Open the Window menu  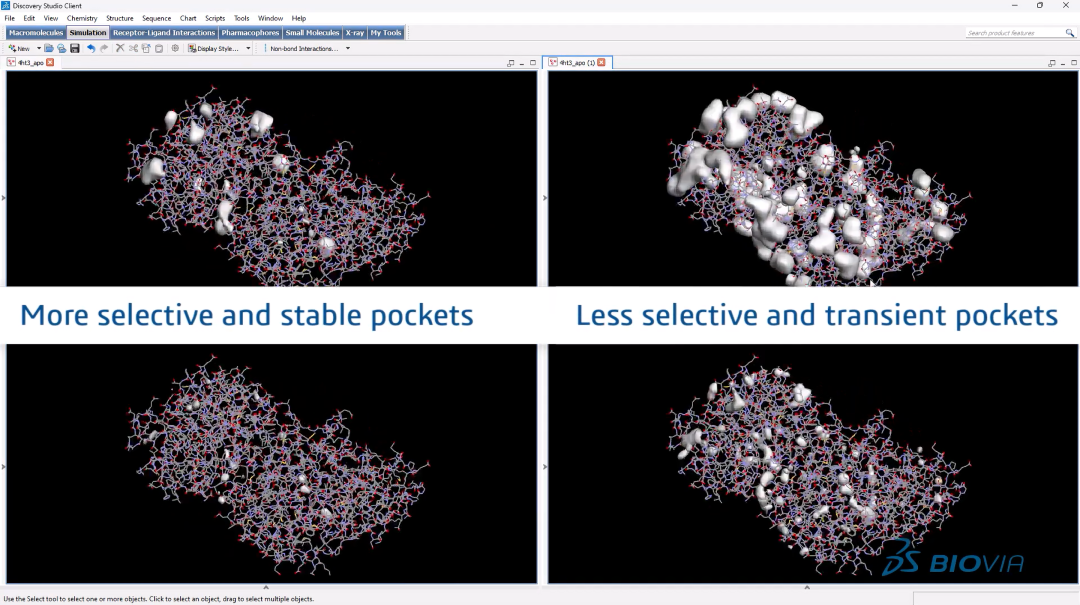270,18
